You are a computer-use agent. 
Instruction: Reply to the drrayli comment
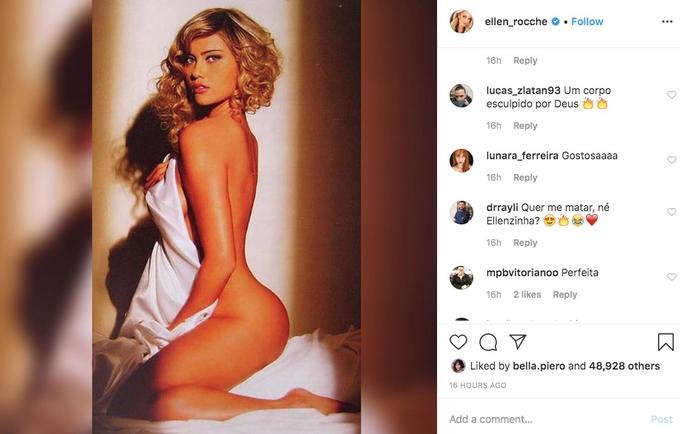click(x=525, y=243)
